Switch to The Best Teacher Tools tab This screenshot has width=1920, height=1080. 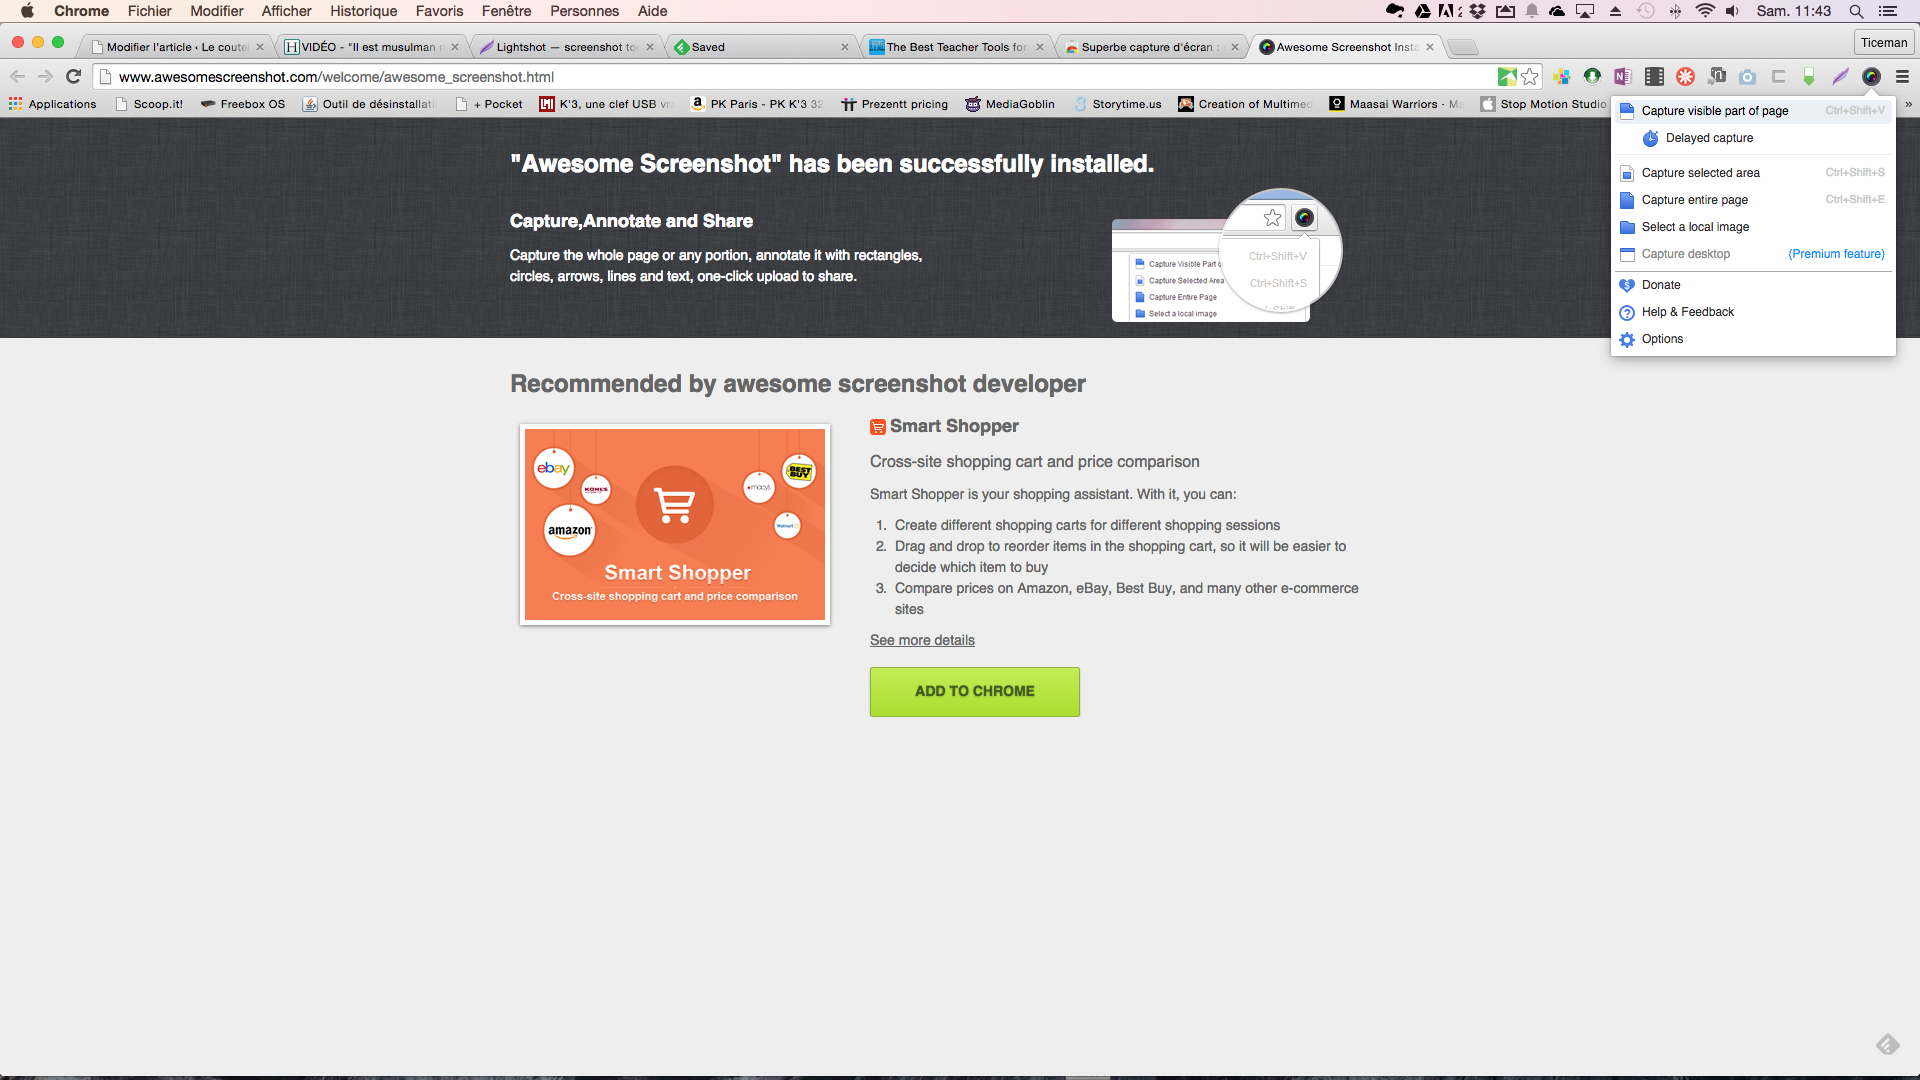pos(955,47)
